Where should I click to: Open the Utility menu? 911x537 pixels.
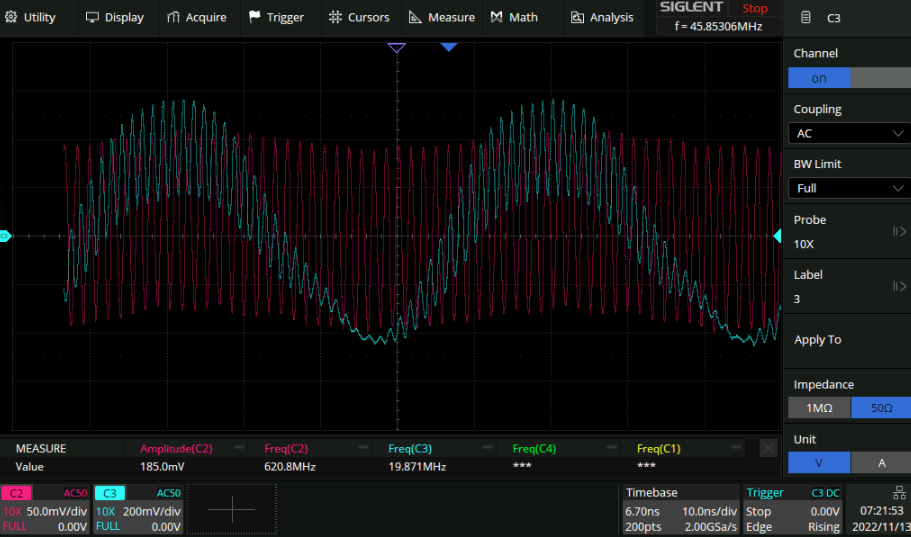pyautogui.click(x=30, y=17)
